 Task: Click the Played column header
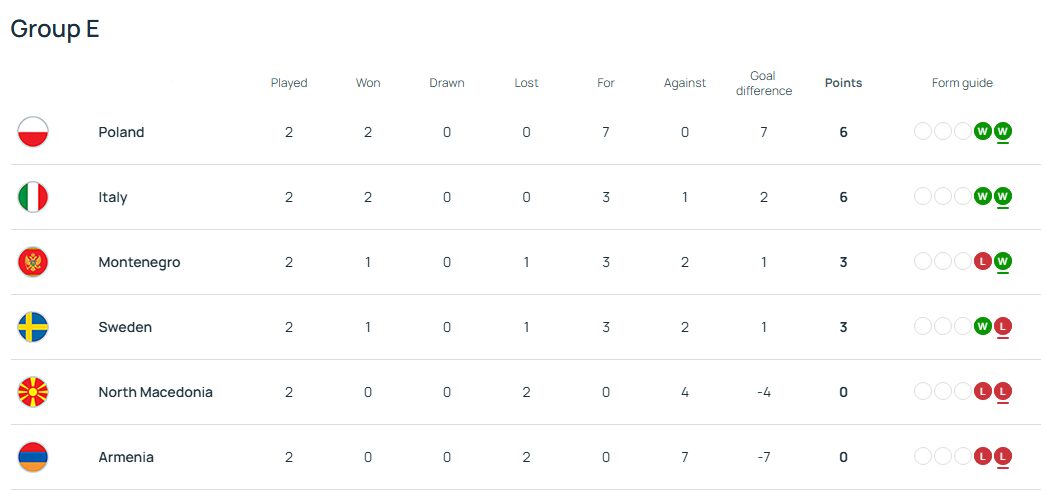click(x=289, y=83)
